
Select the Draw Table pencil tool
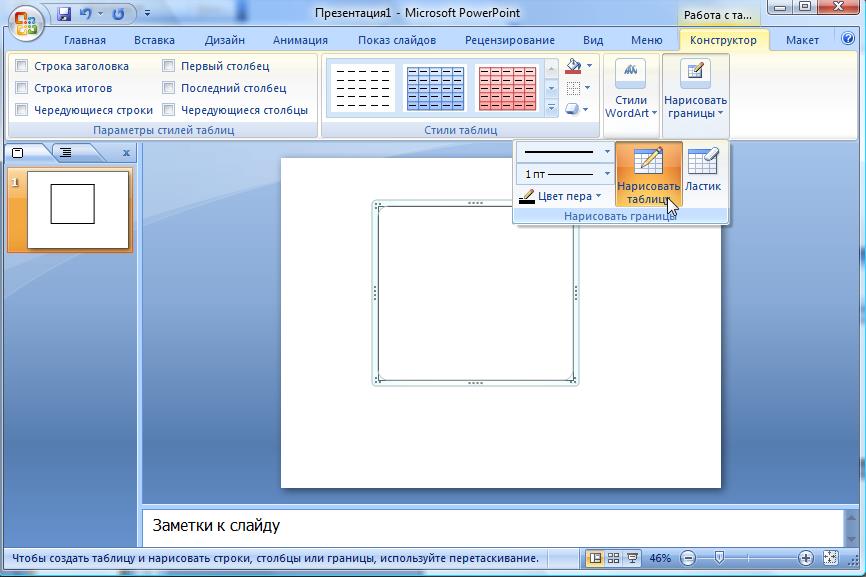pos(648,174)
